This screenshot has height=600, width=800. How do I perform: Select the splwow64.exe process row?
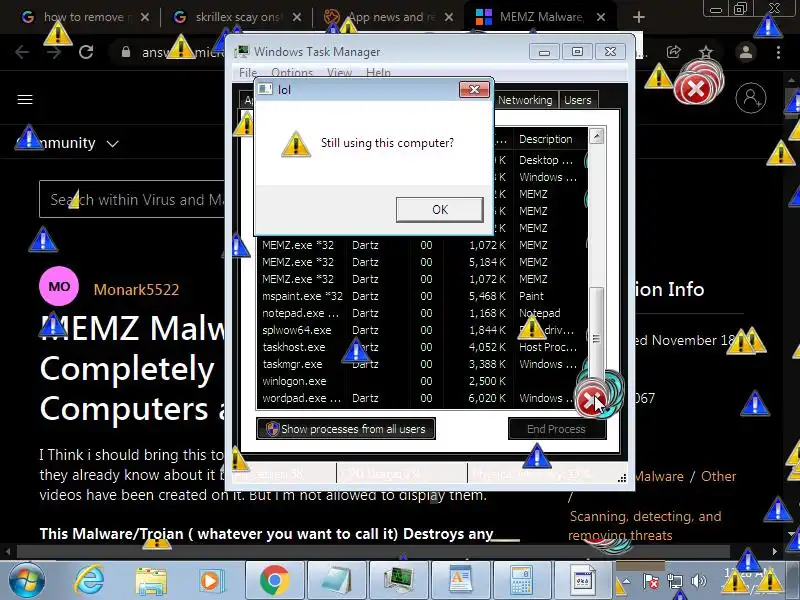pos(422,330)
